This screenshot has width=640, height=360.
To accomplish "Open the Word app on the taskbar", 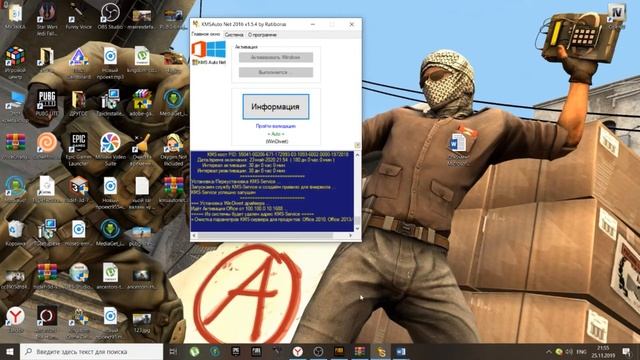I will coord(401,351).
